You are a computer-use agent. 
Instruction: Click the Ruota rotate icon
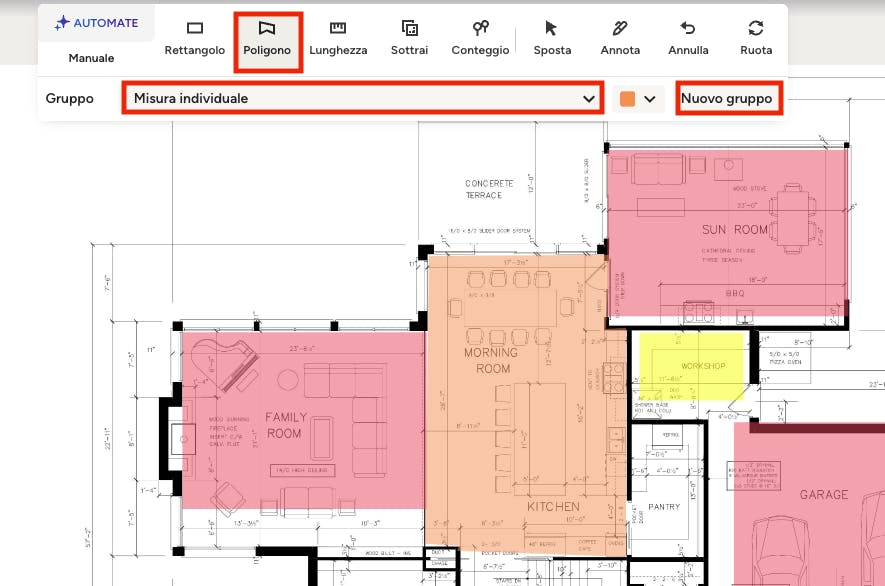click(756, 38)
